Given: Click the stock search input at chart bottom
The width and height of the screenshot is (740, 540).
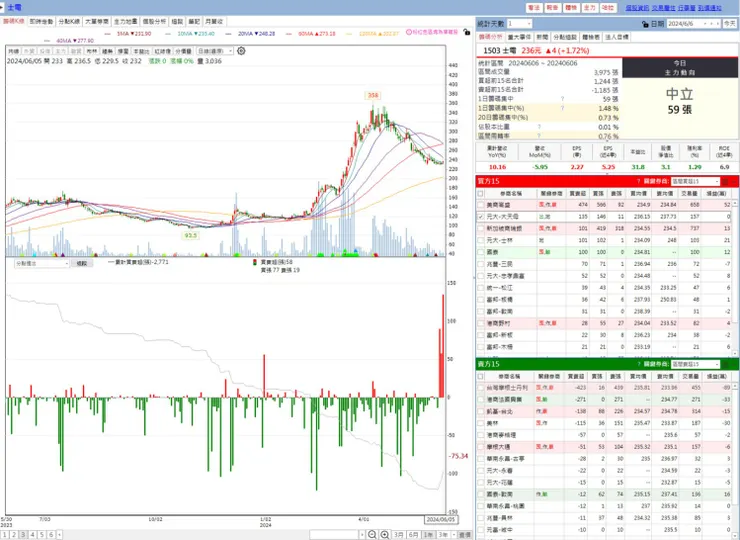Looking at the screenshot, I should pos(334,535).
